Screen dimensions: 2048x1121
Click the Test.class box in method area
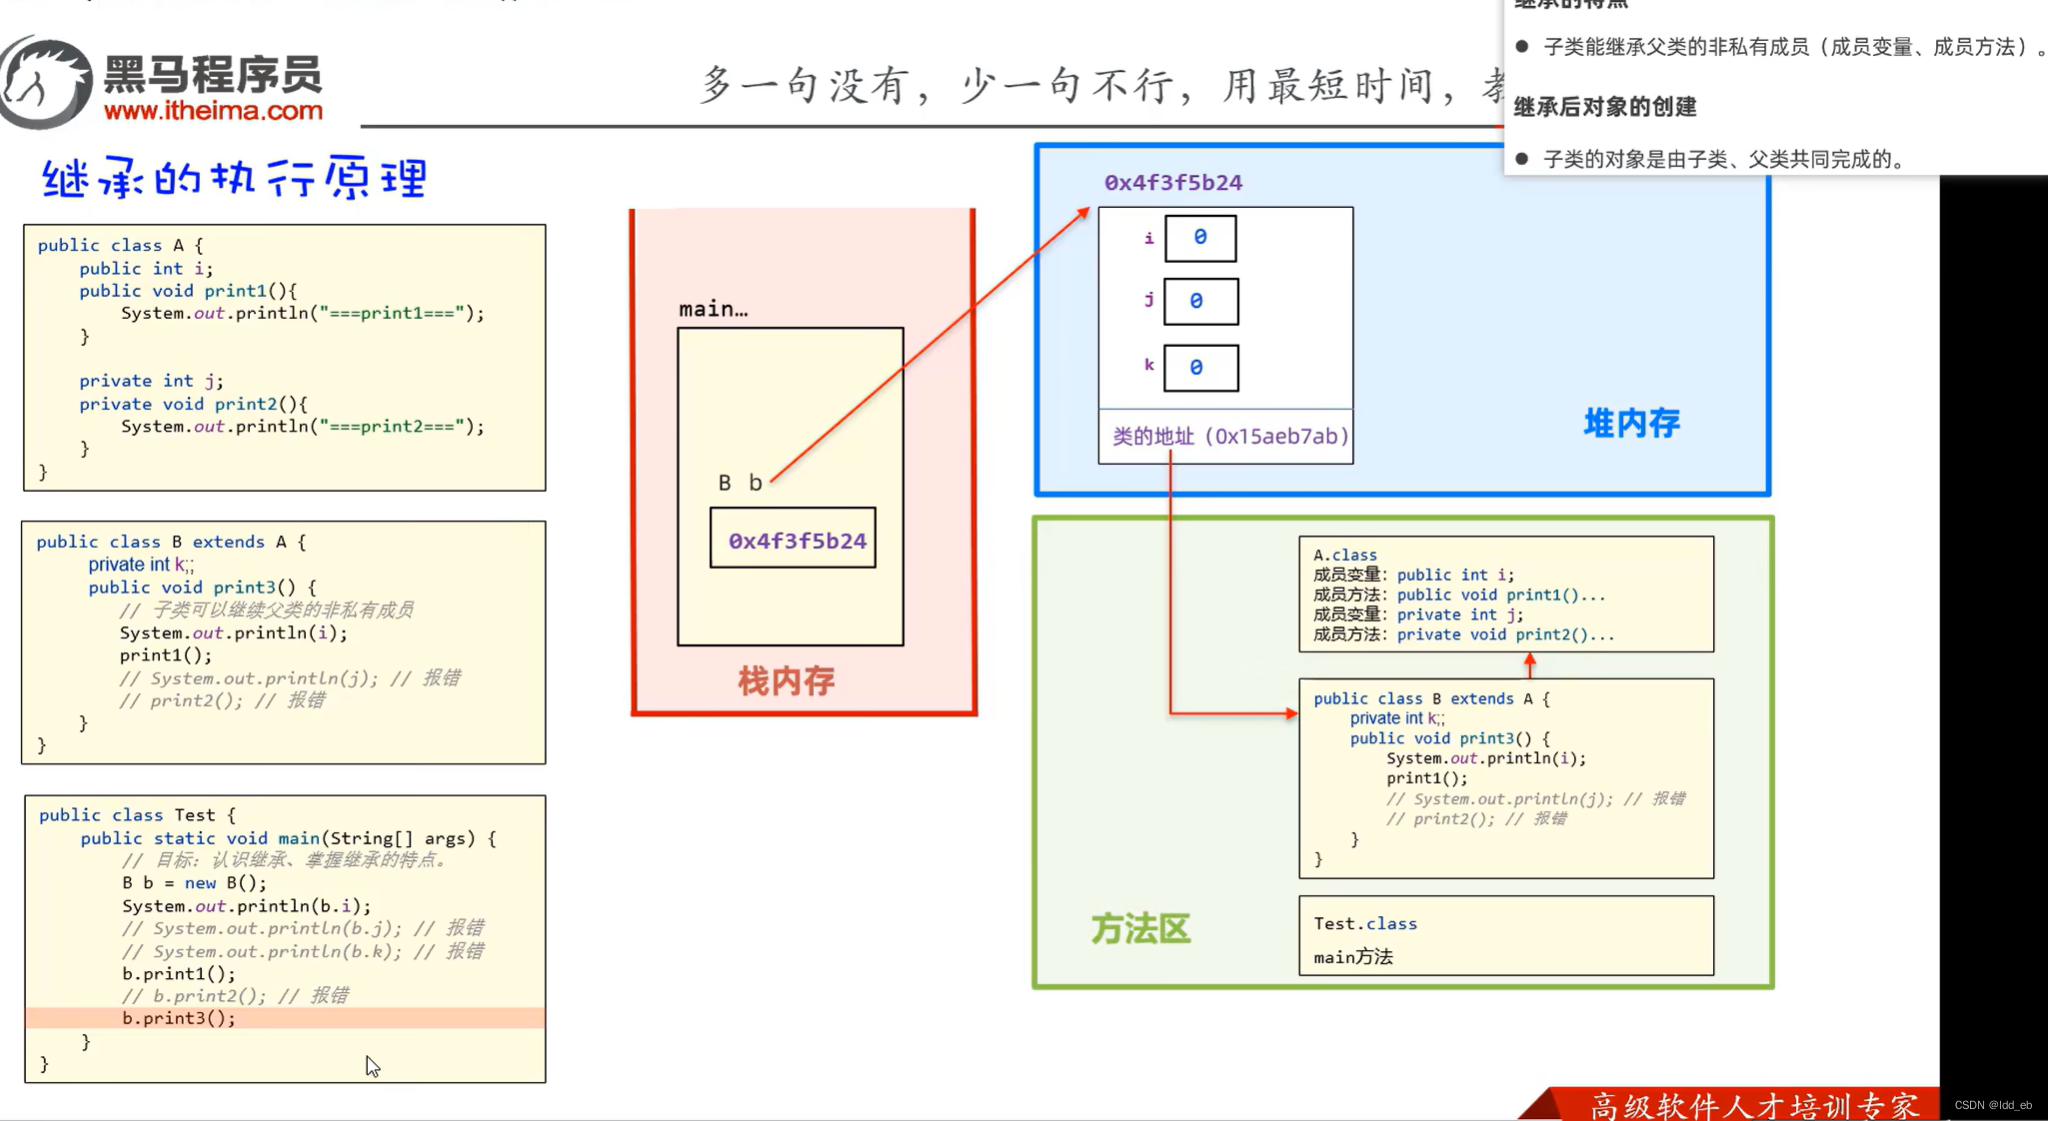tap(1506, 935)
